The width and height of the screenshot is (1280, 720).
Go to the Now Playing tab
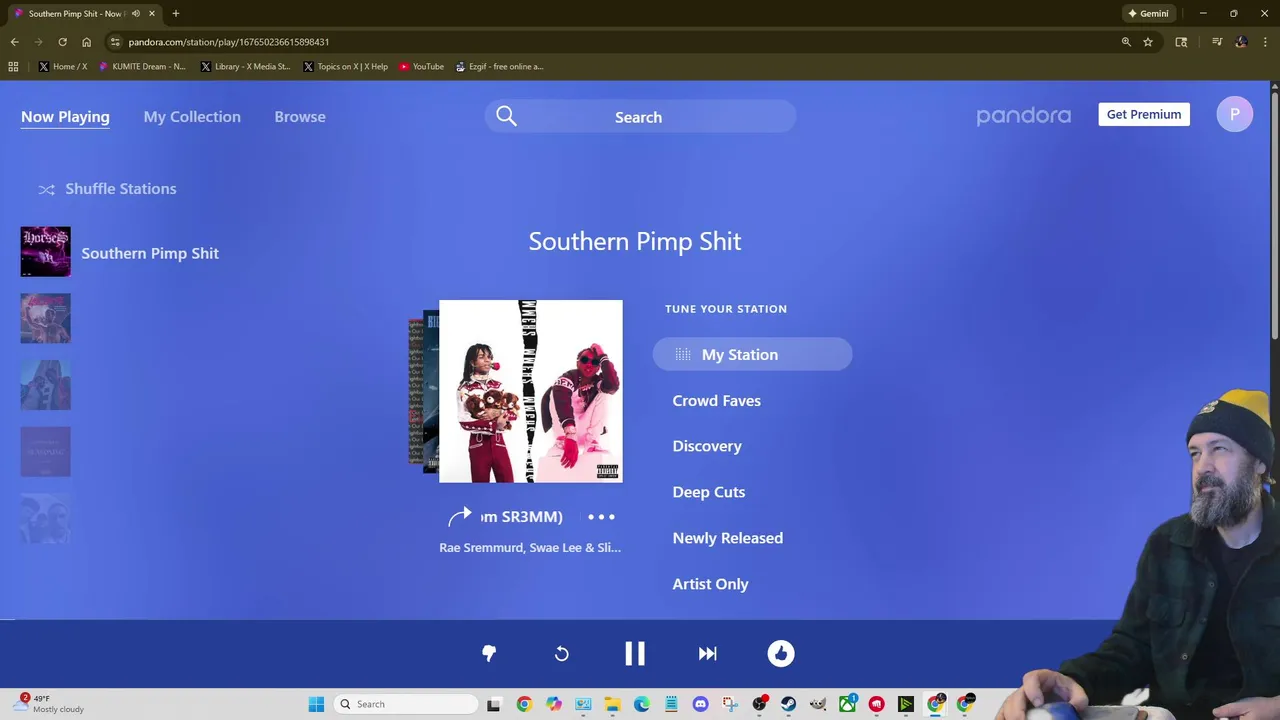(x=65, y=117)
